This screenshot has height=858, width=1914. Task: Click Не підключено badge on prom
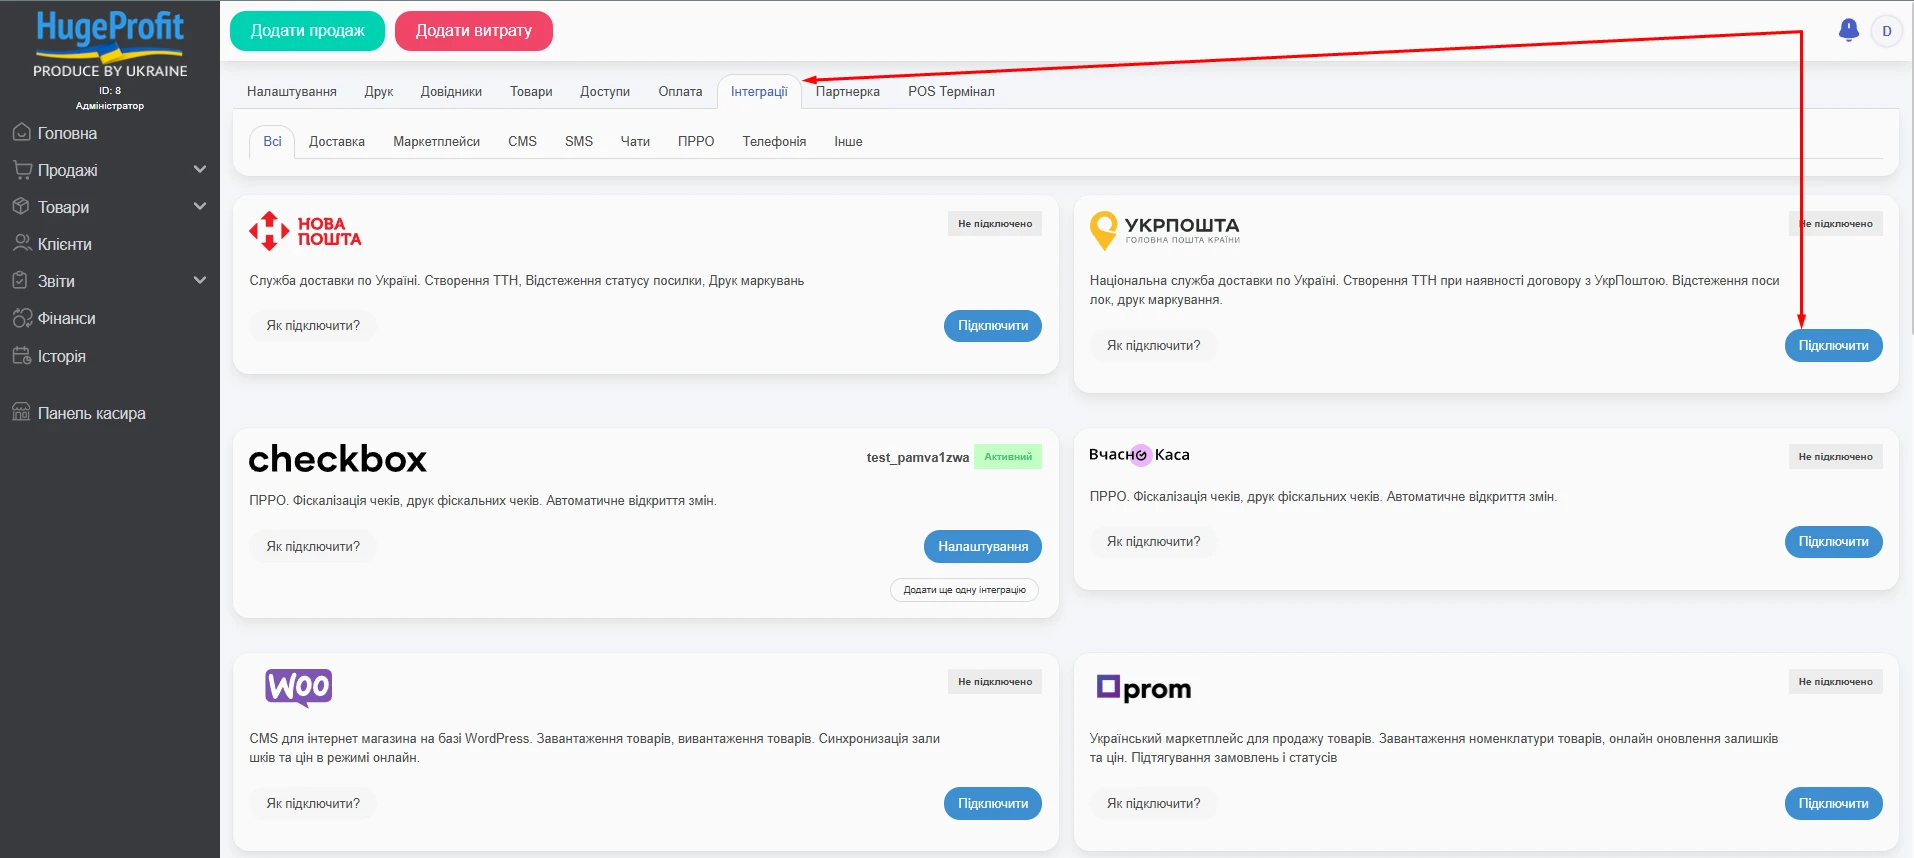click(x=1835, y=681)
